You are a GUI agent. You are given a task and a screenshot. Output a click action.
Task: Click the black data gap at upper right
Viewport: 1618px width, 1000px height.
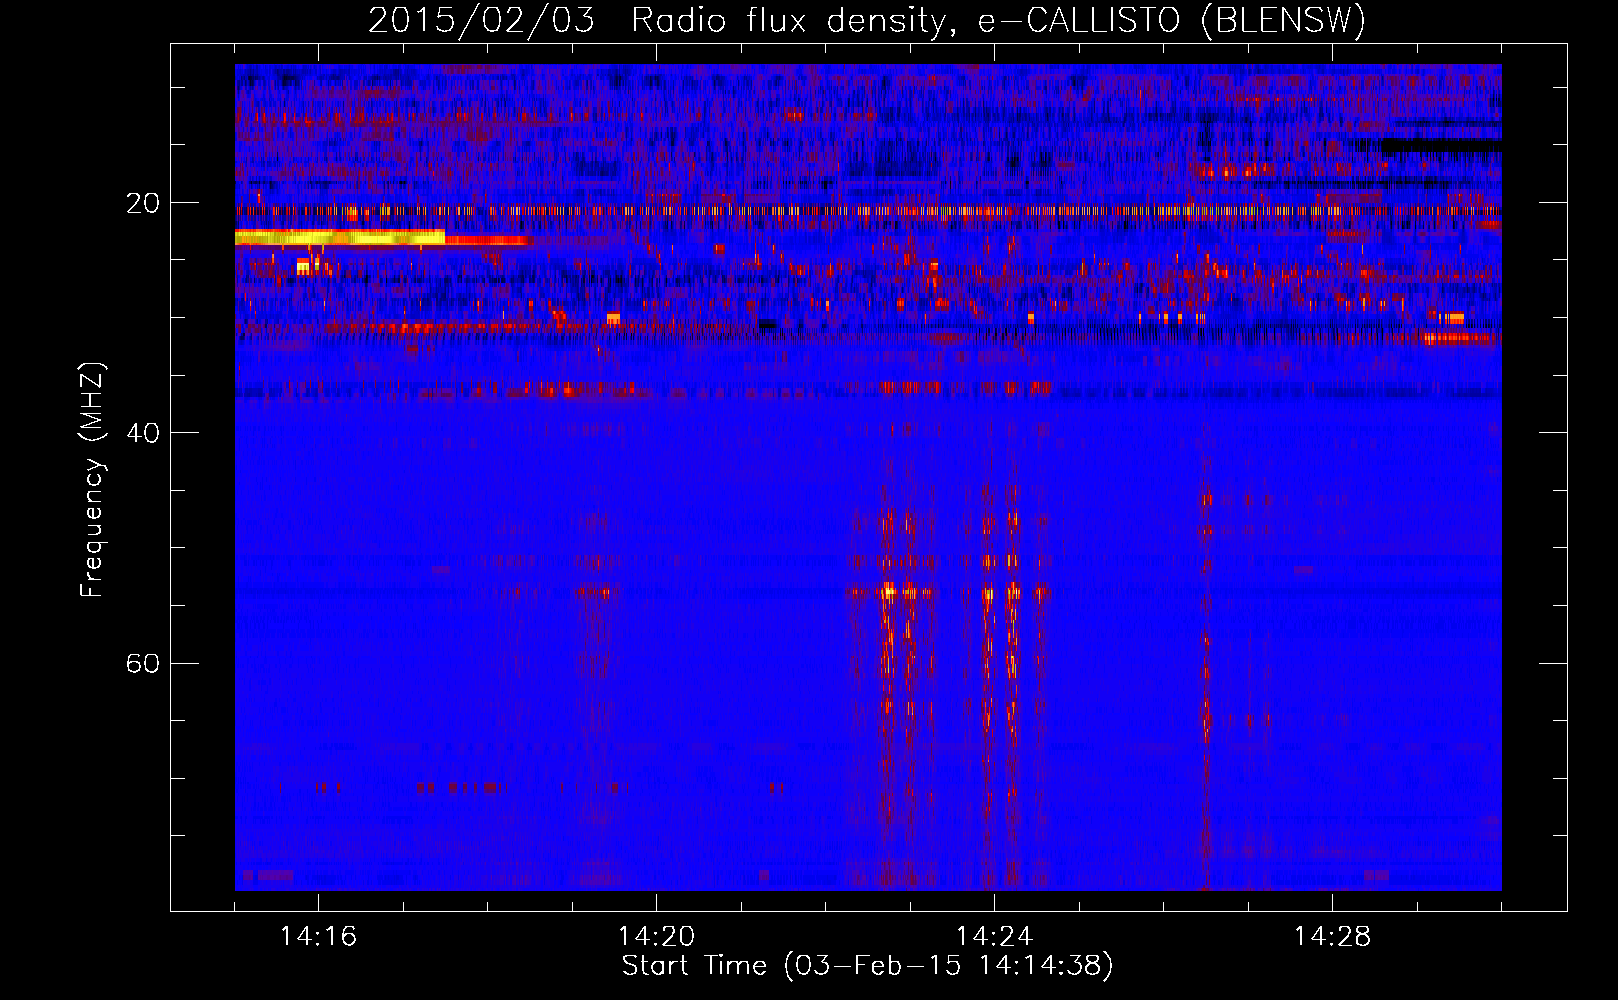(x=1440, y=146)
